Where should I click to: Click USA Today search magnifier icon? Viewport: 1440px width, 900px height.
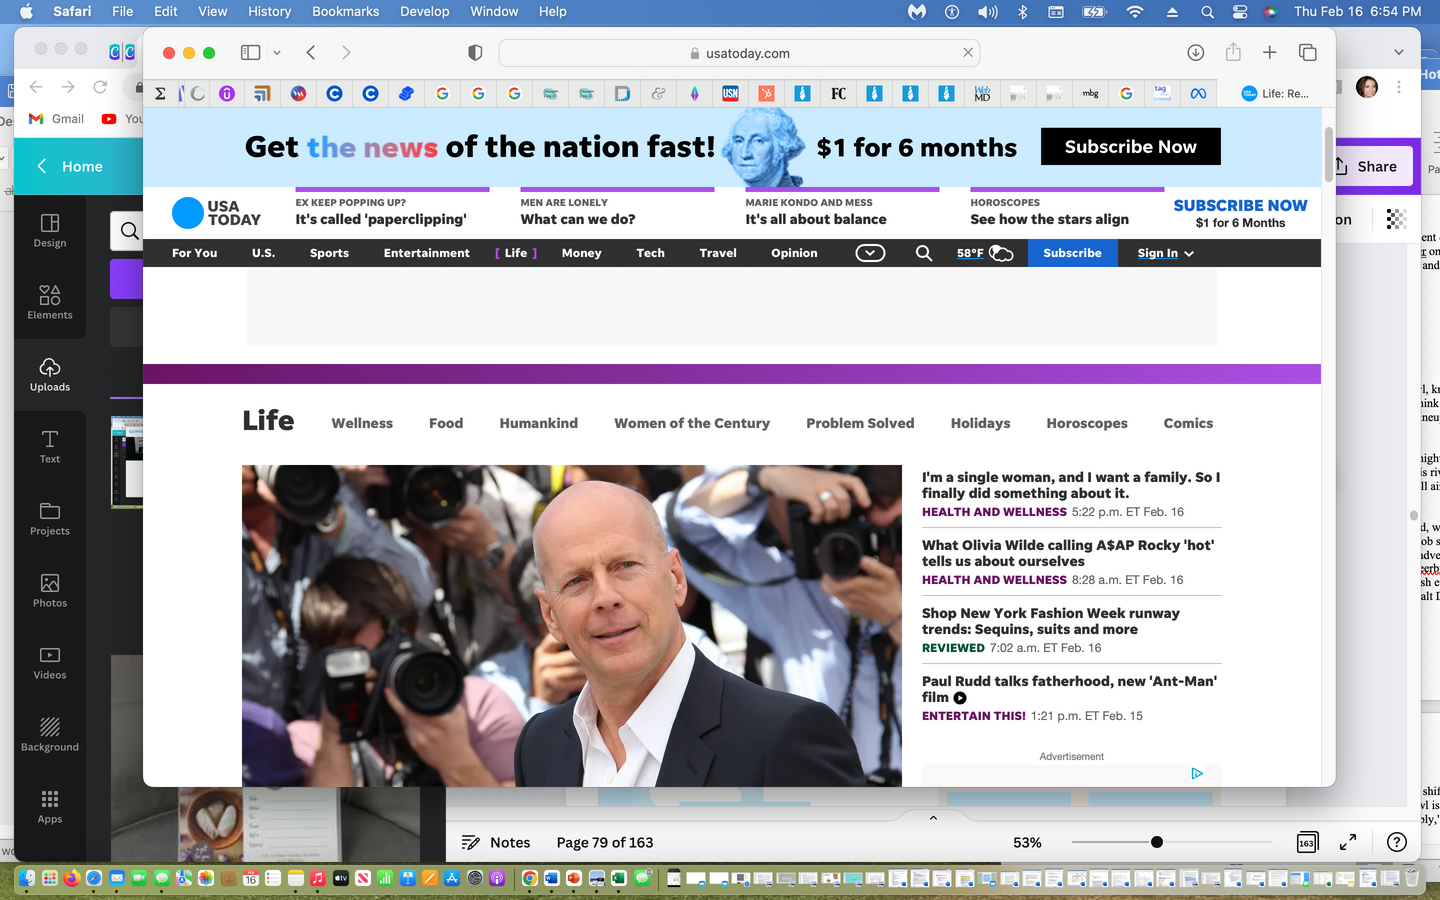click(924, 254)
